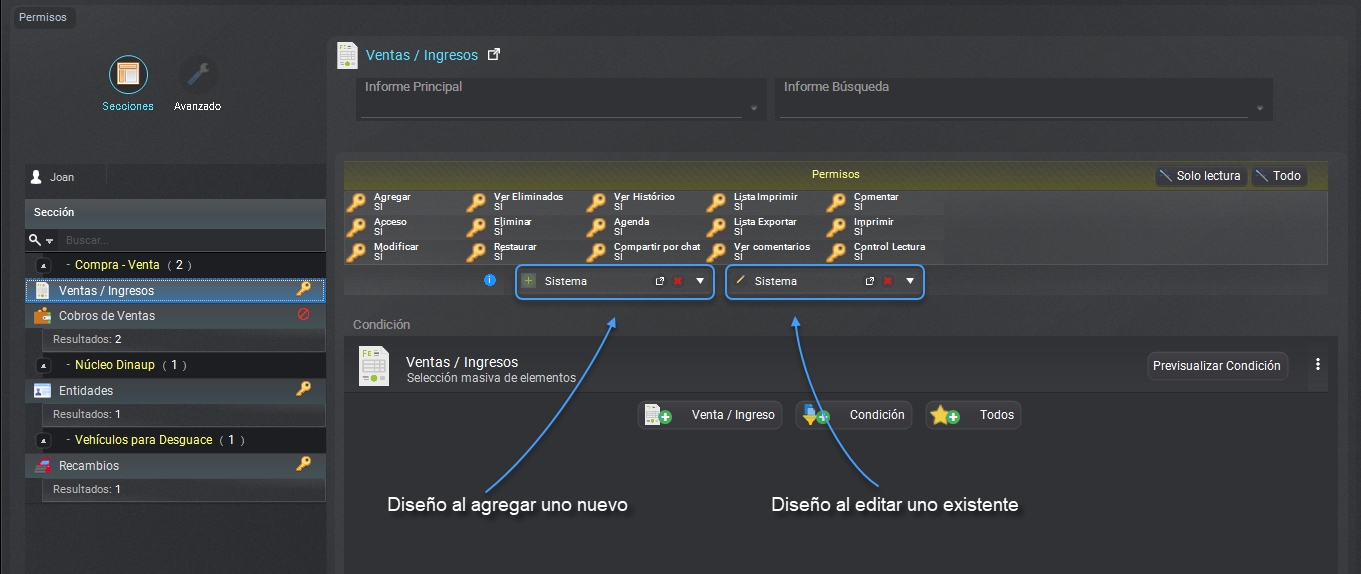Open Ventas / Ingresos in external window

pyautogui.click(x=493, y=55)
